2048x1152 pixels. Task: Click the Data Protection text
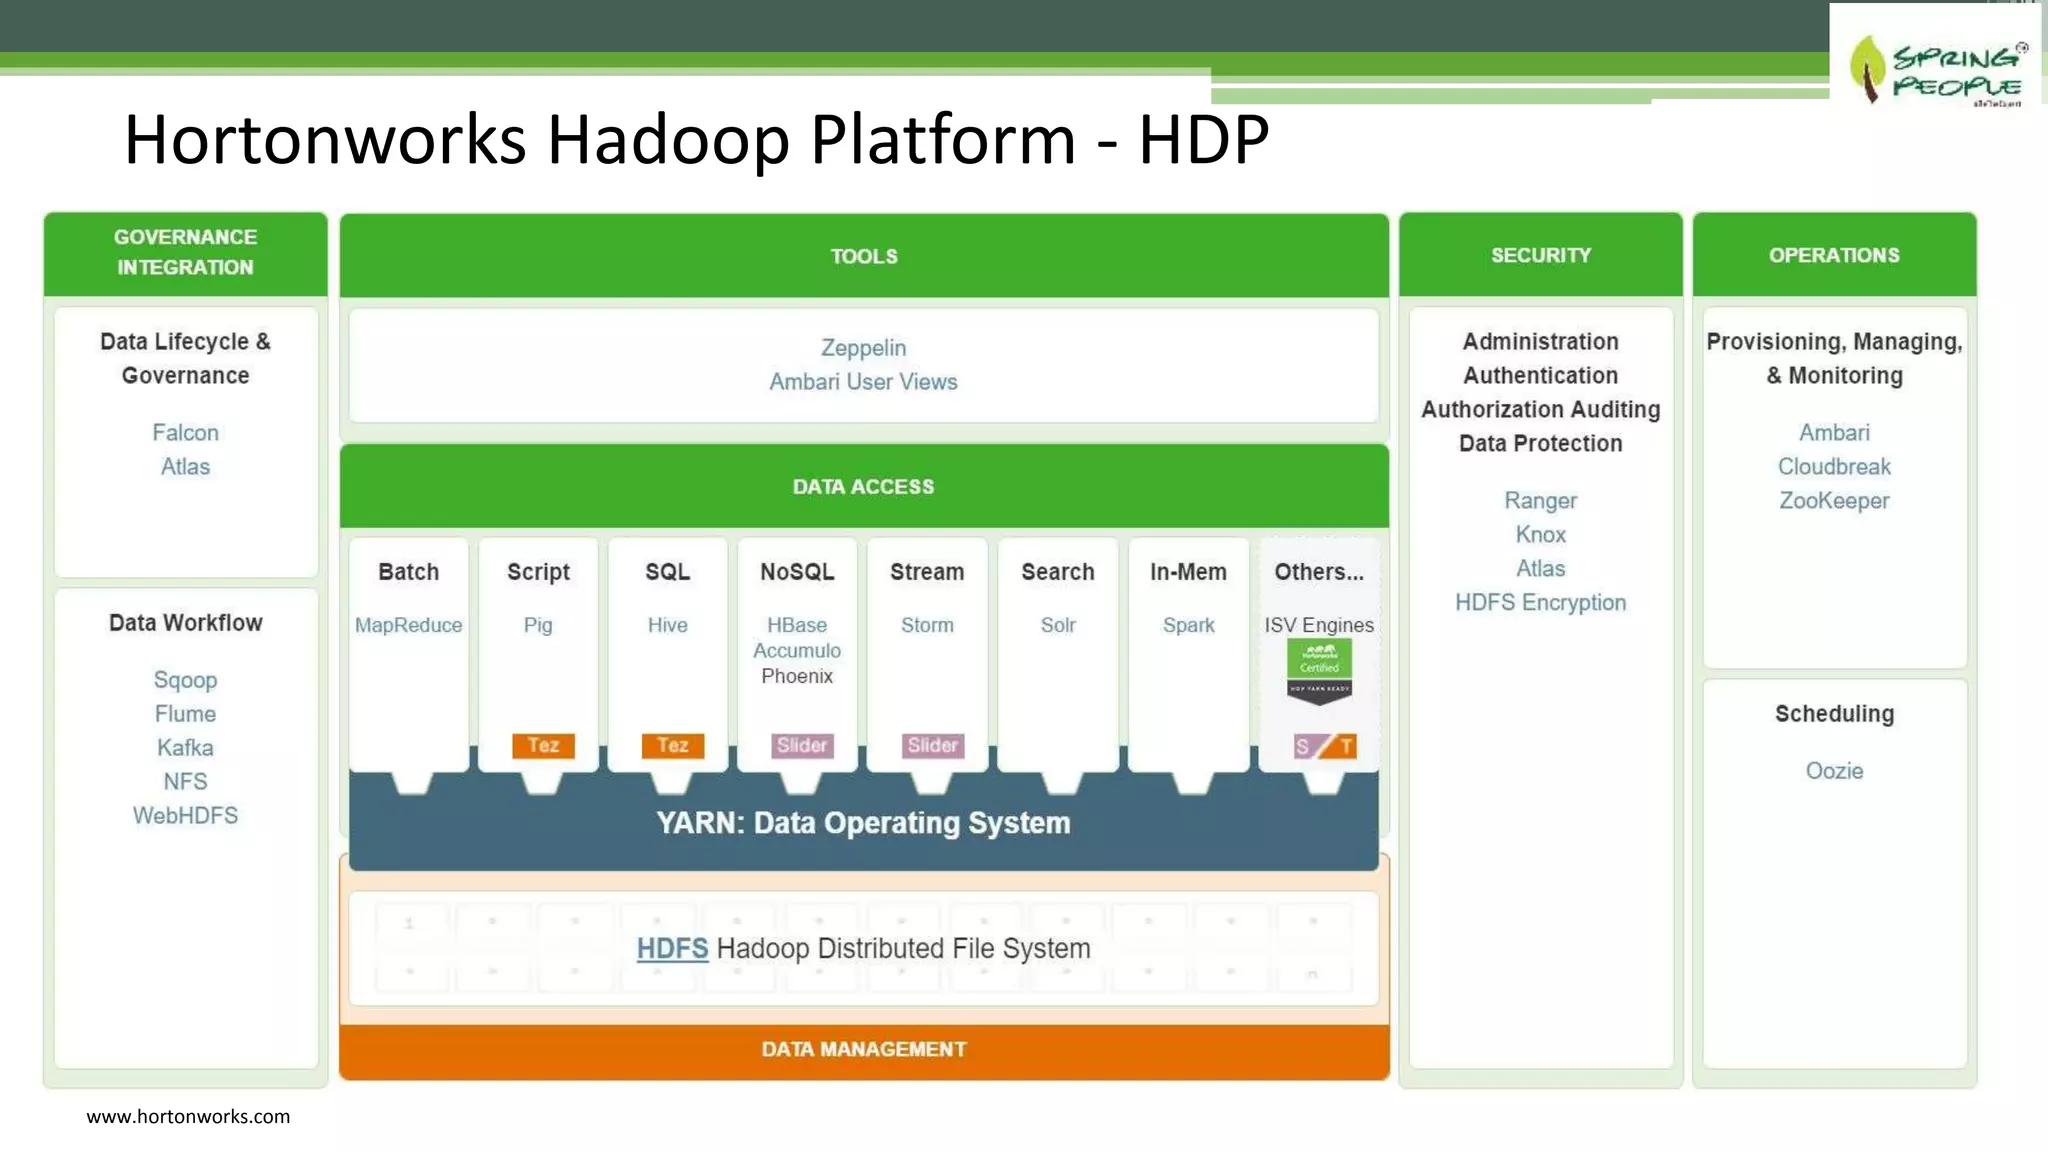click(x=1540, y=443)
